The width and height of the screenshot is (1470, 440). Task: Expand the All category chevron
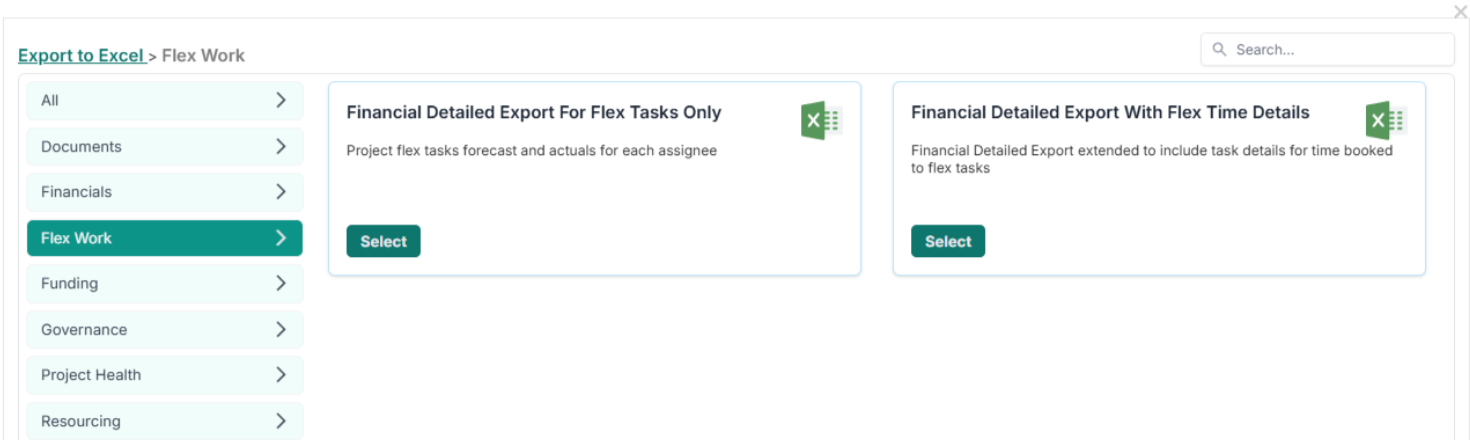point(281,100)
